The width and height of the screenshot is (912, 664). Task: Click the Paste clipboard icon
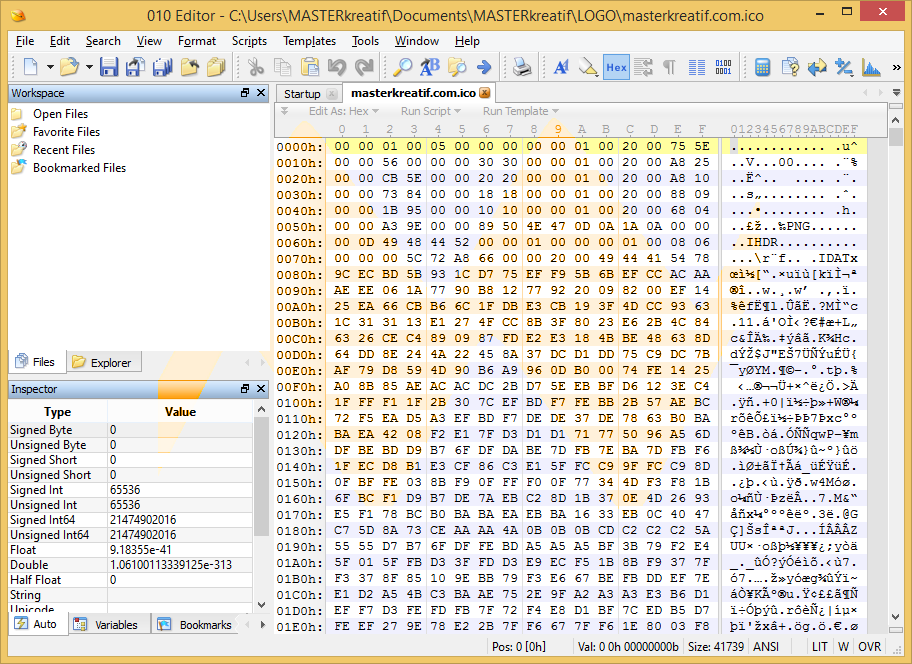[310, 67]
